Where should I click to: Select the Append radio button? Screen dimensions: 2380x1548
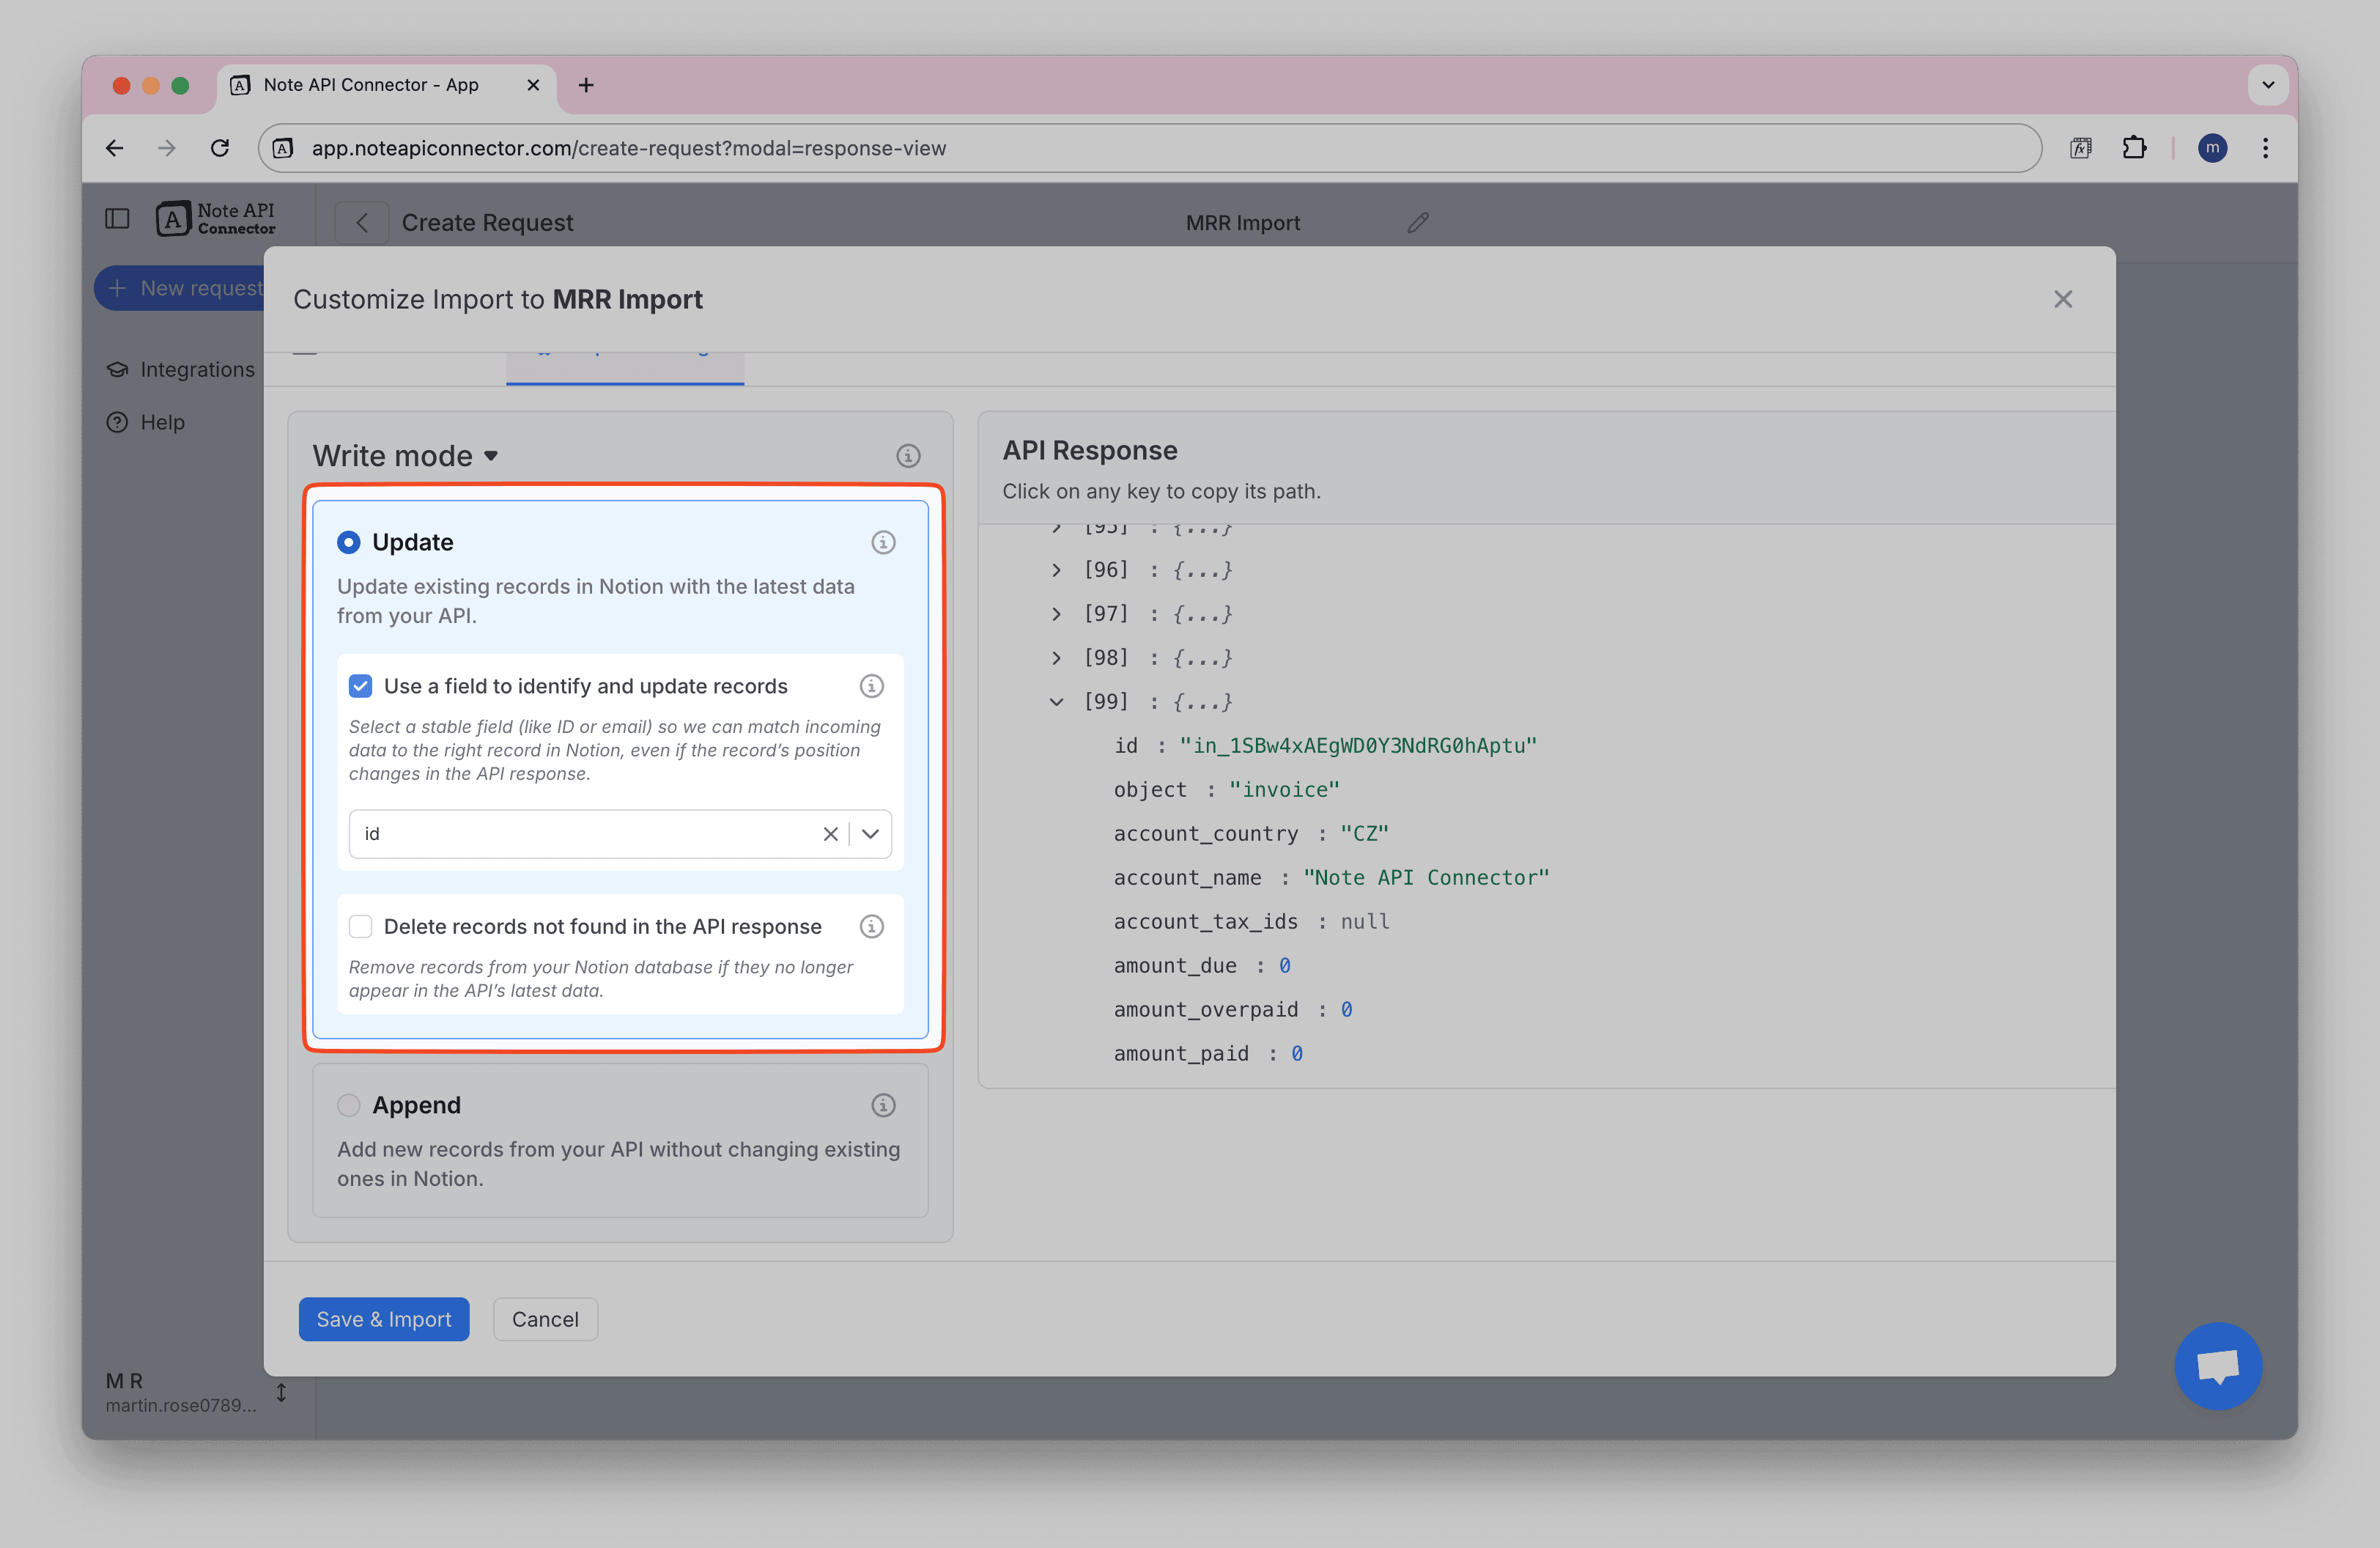(x=348, y=1105)
